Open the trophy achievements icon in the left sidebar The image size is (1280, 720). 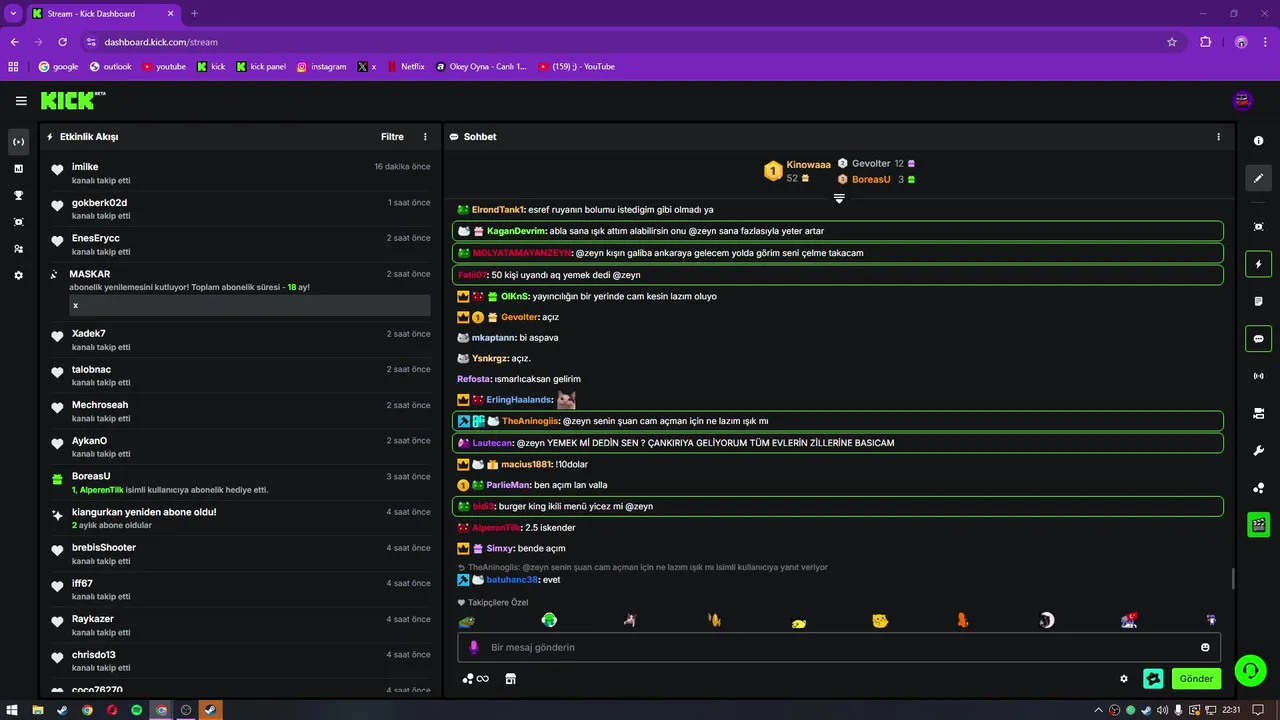pyautogui.click(x=18, y=195)
